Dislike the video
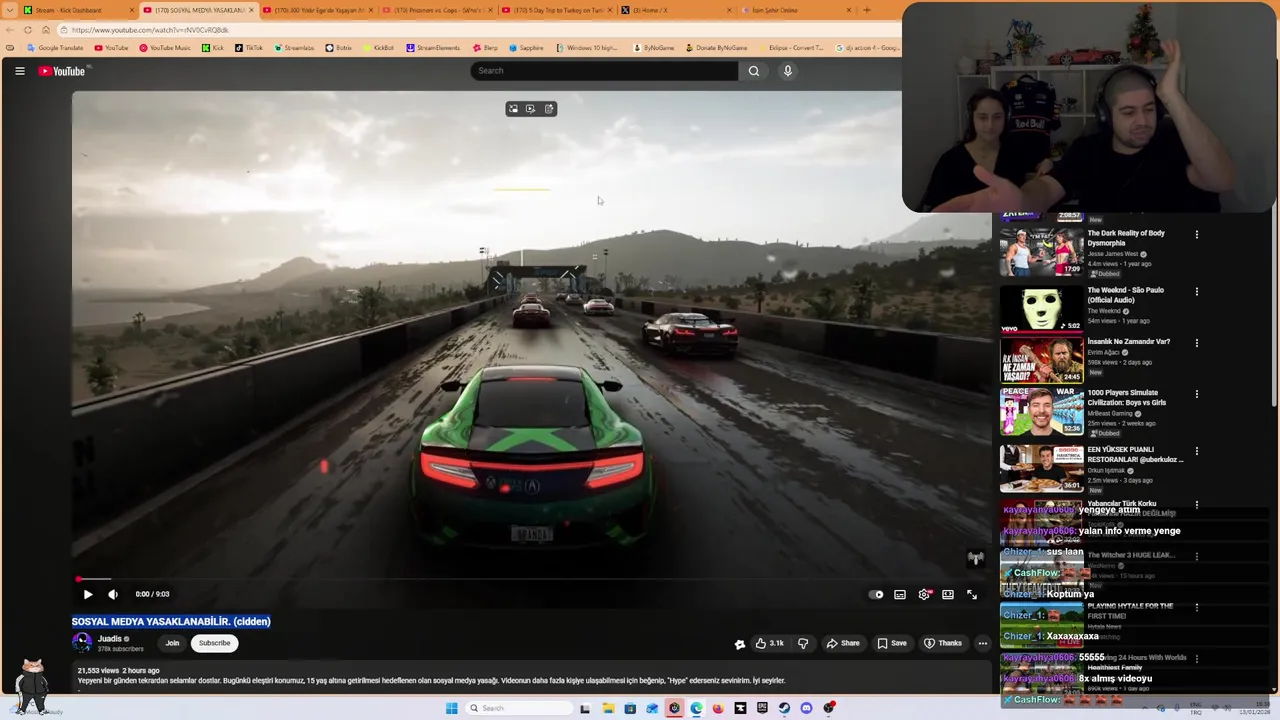This screenshot has width=1280, height=720. click(802, 643)
